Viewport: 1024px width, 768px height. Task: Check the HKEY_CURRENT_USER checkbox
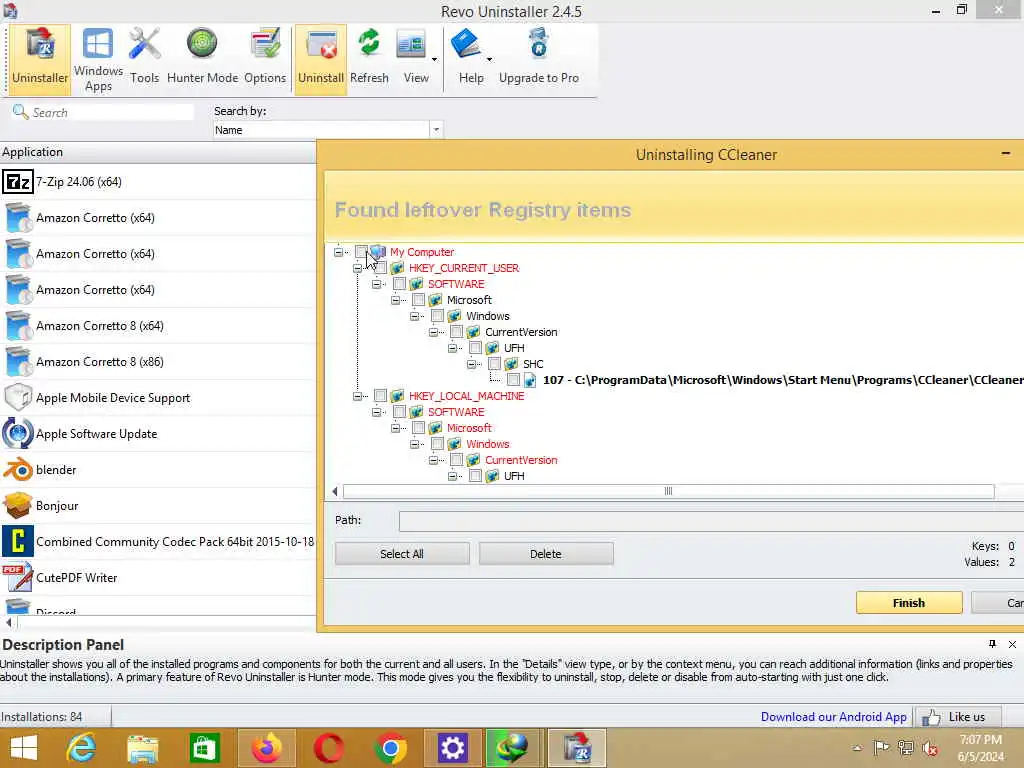click(380, 268)
